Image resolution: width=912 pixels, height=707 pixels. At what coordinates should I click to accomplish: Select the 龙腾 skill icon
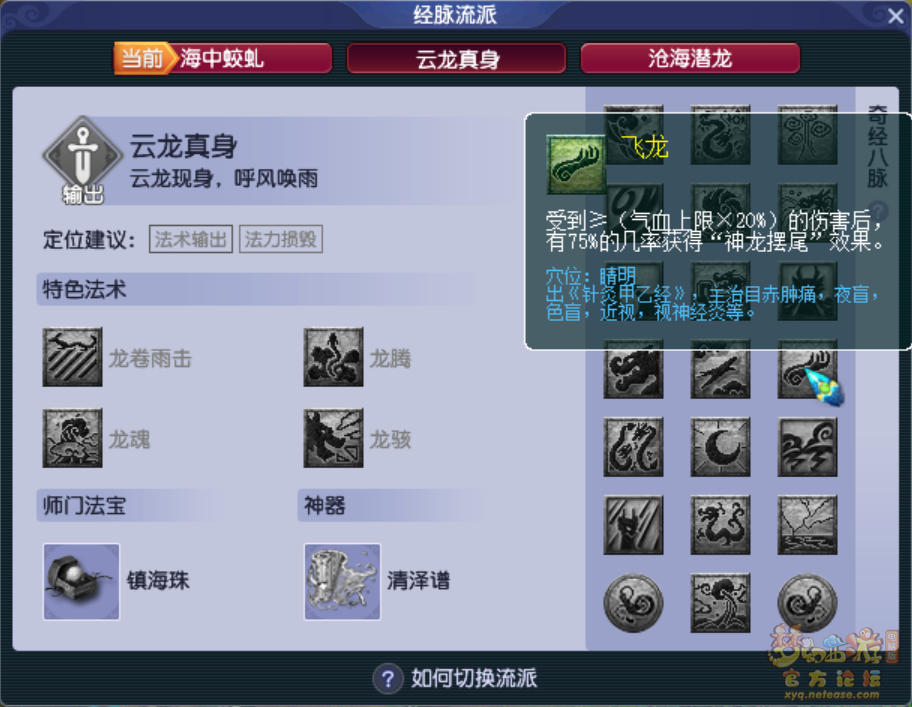tap(333, 357)
